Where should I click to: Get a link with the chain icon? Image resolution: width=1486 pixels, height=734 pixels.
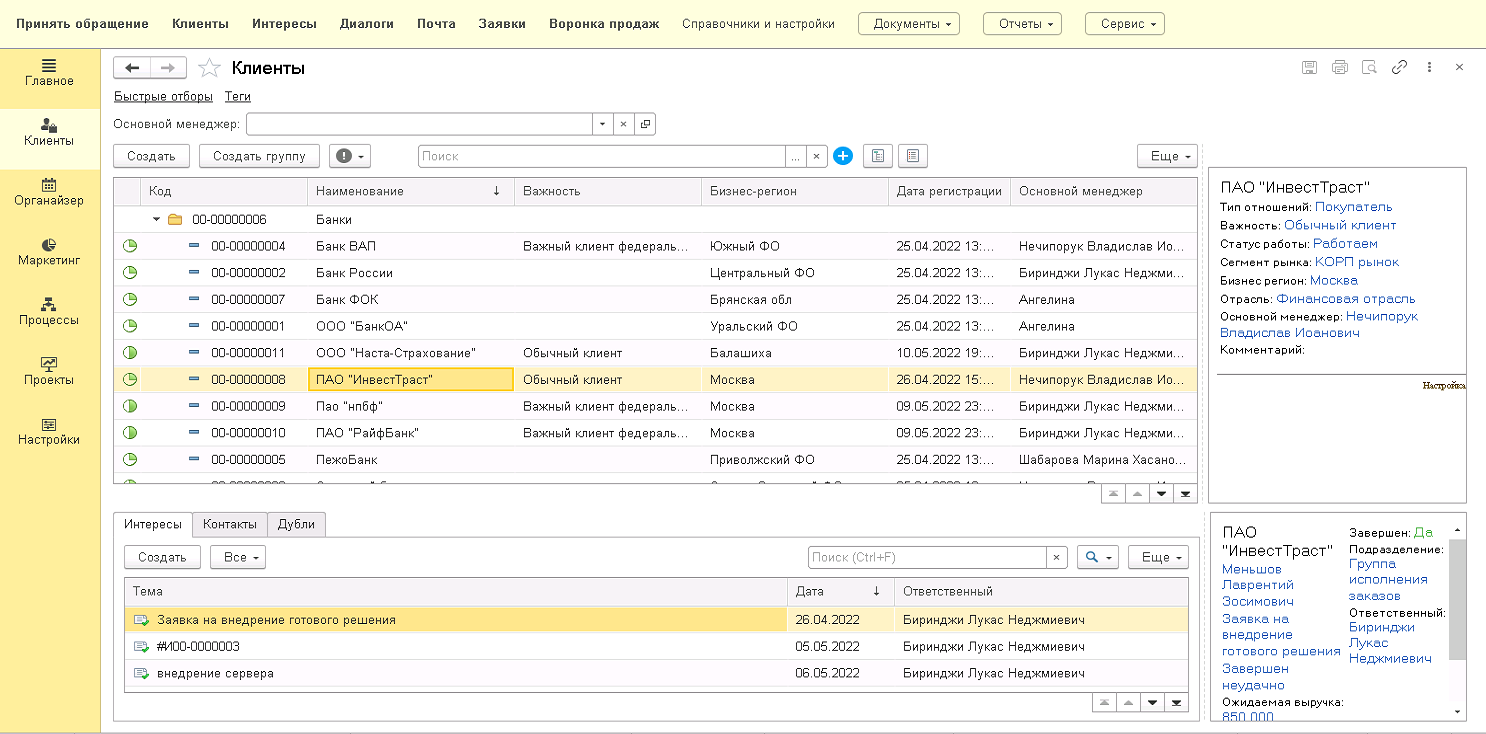[x=1400, y=68]
